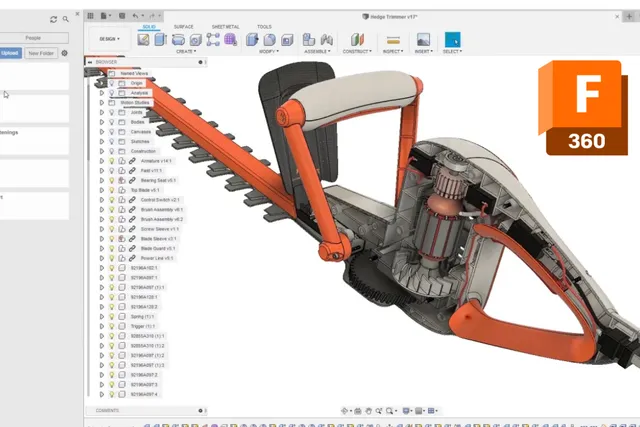Click the Create Sketch tool icon

143,40
